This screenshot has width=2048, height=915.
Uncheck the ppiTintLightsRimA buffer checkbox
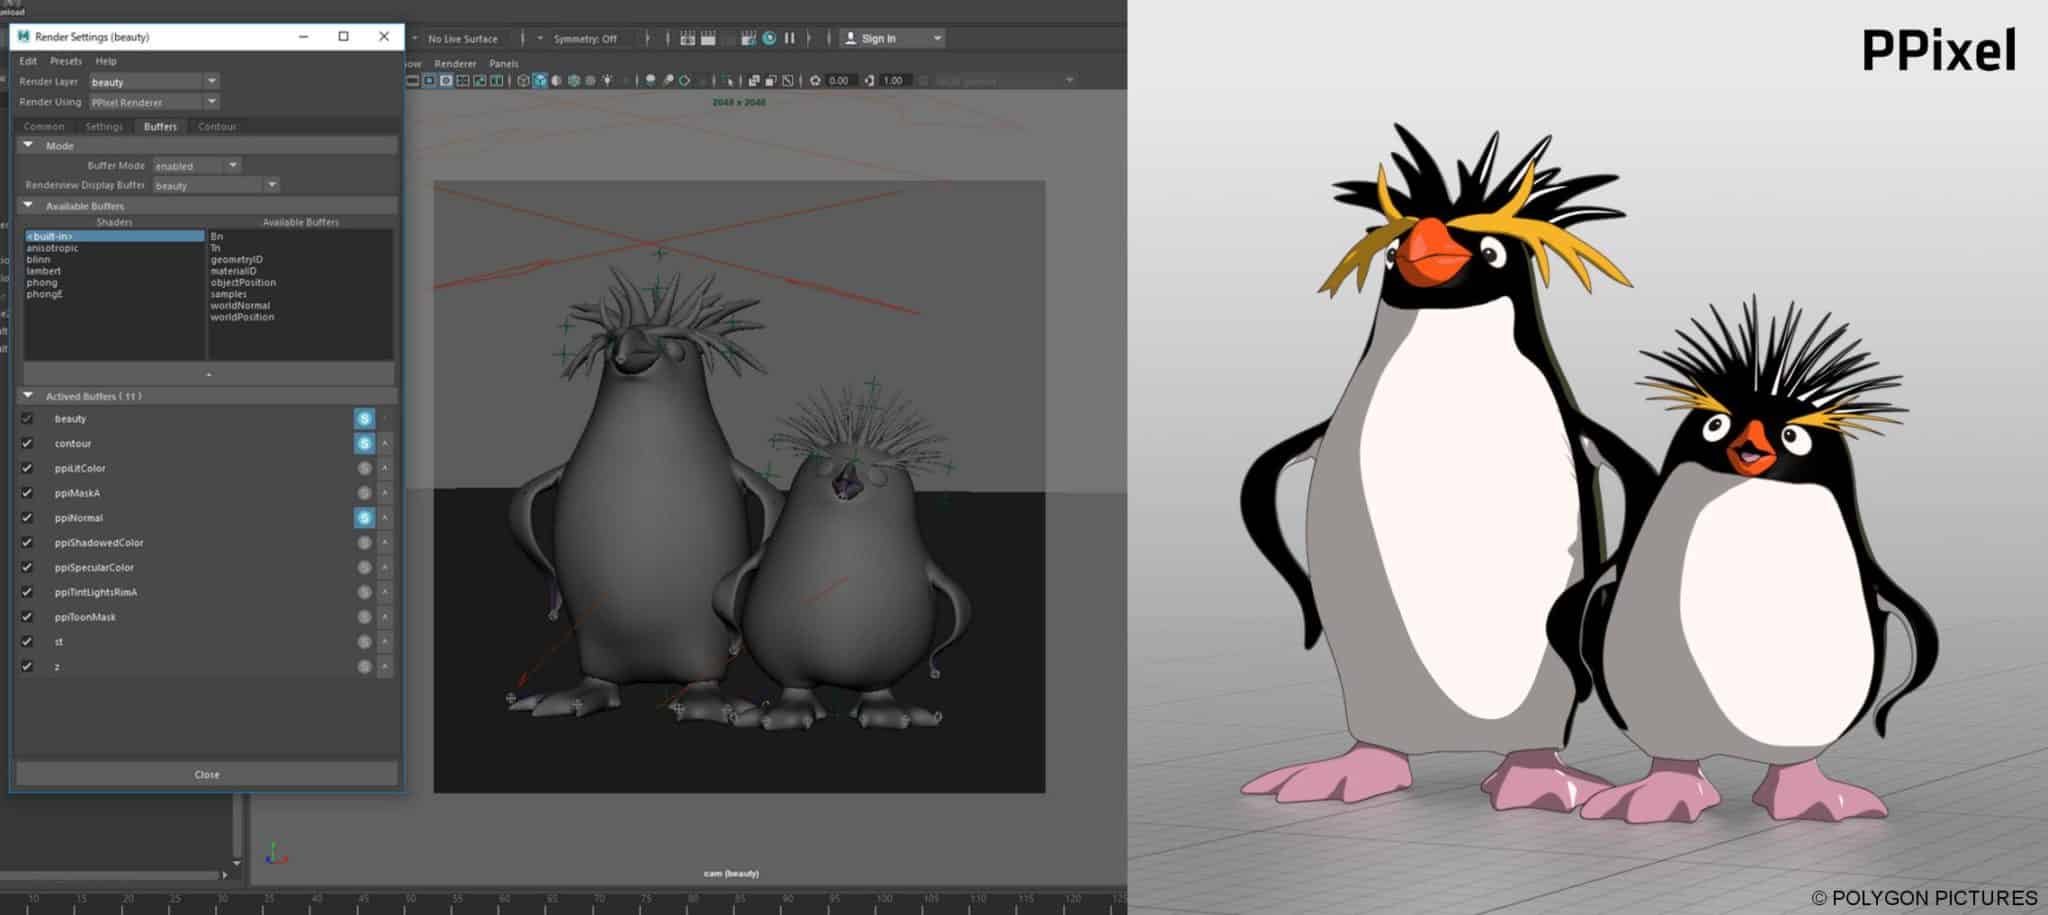(27, 592)
